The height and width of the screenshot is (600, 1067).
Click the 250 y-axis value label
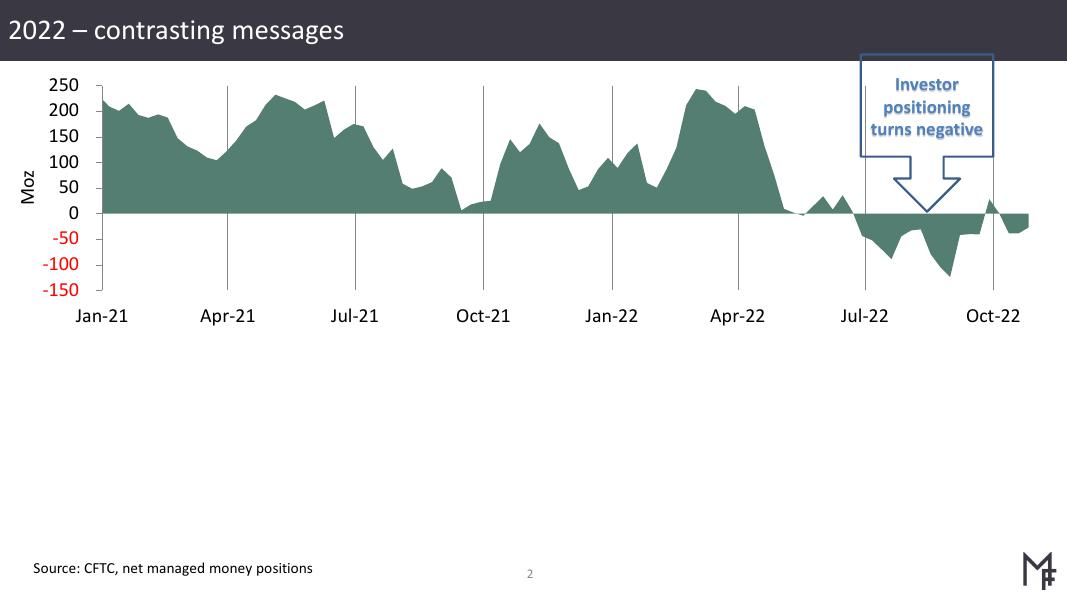click(63, 85)
